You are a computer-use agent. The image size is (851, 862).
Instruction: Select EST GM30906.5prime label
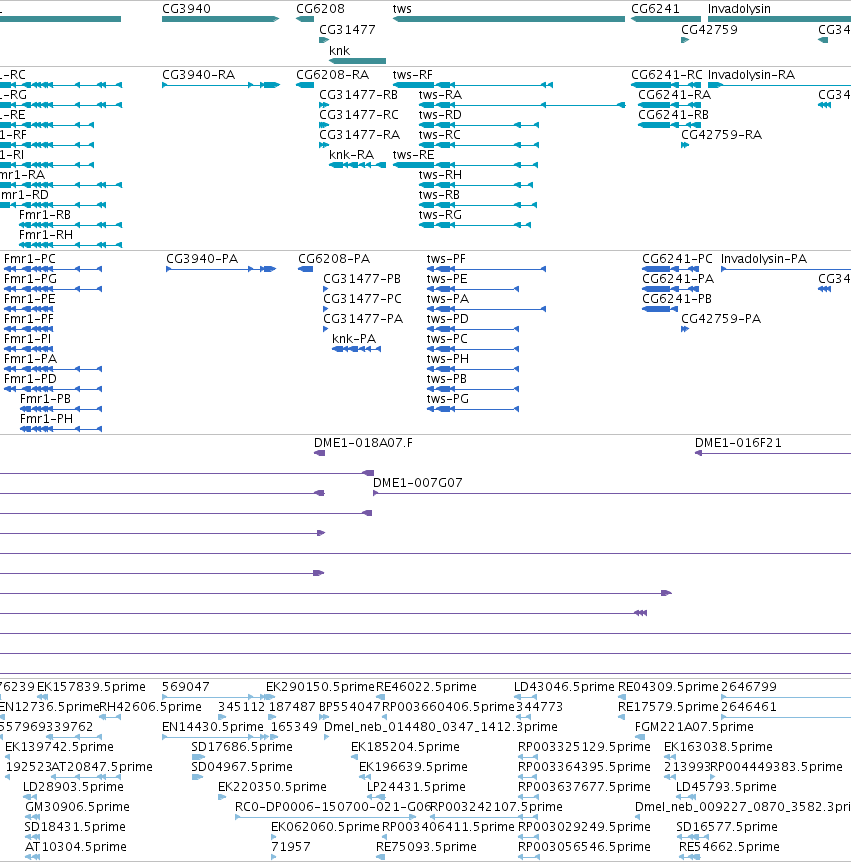[x=78, y=807]
